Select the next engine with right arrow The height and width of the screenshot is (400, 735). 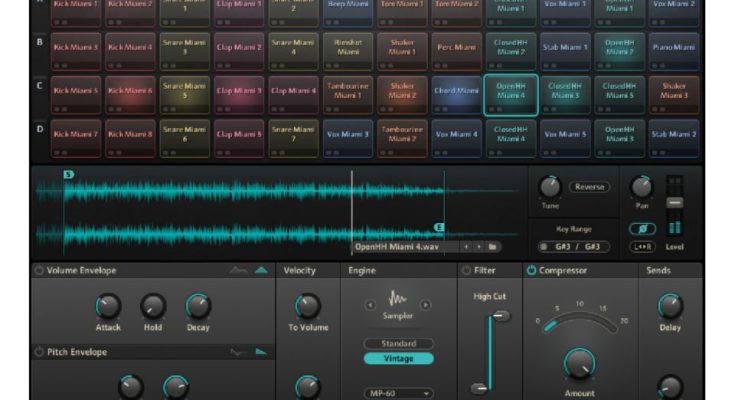pos(426,304)
